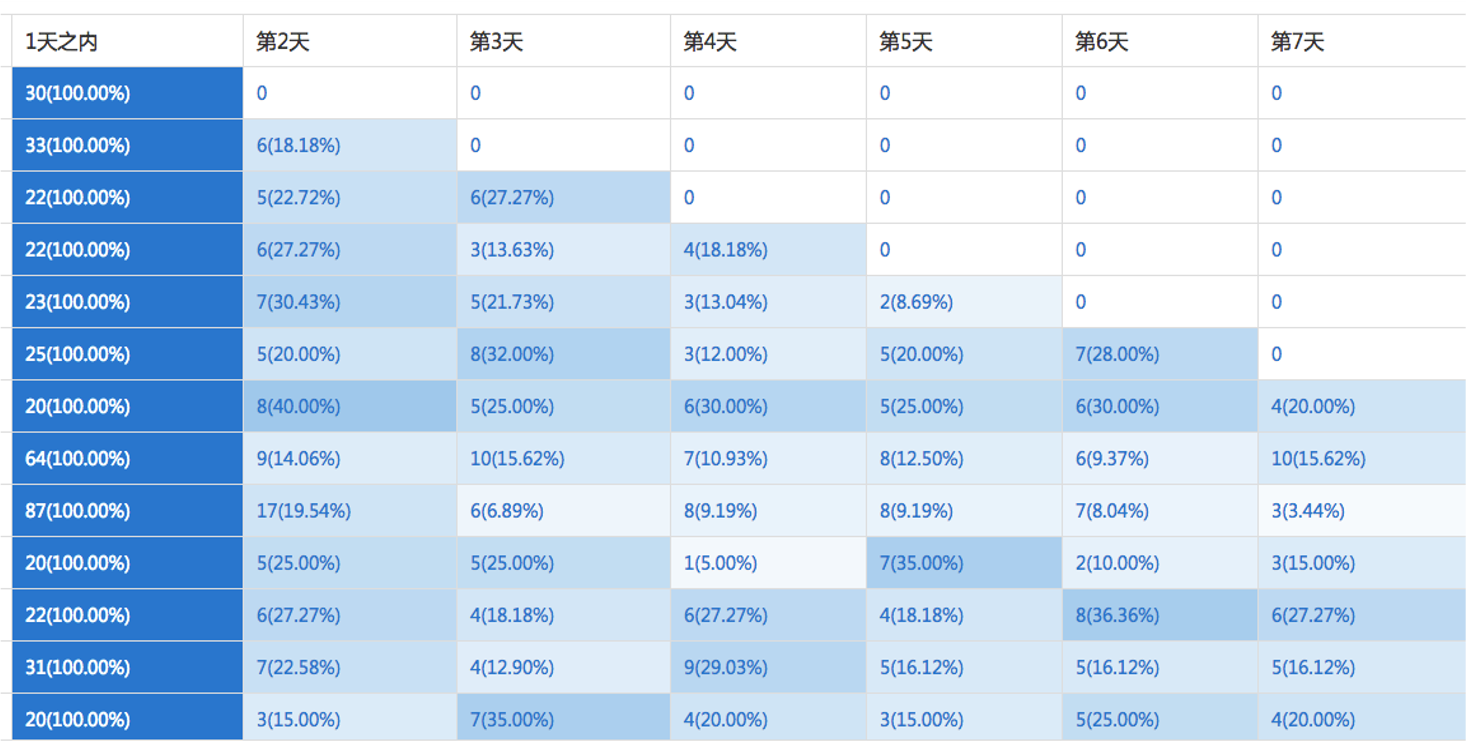Click the 7(35.00%) cell under 第5天
Viewport: 1466px width, 745px height.
coord(921,563)
